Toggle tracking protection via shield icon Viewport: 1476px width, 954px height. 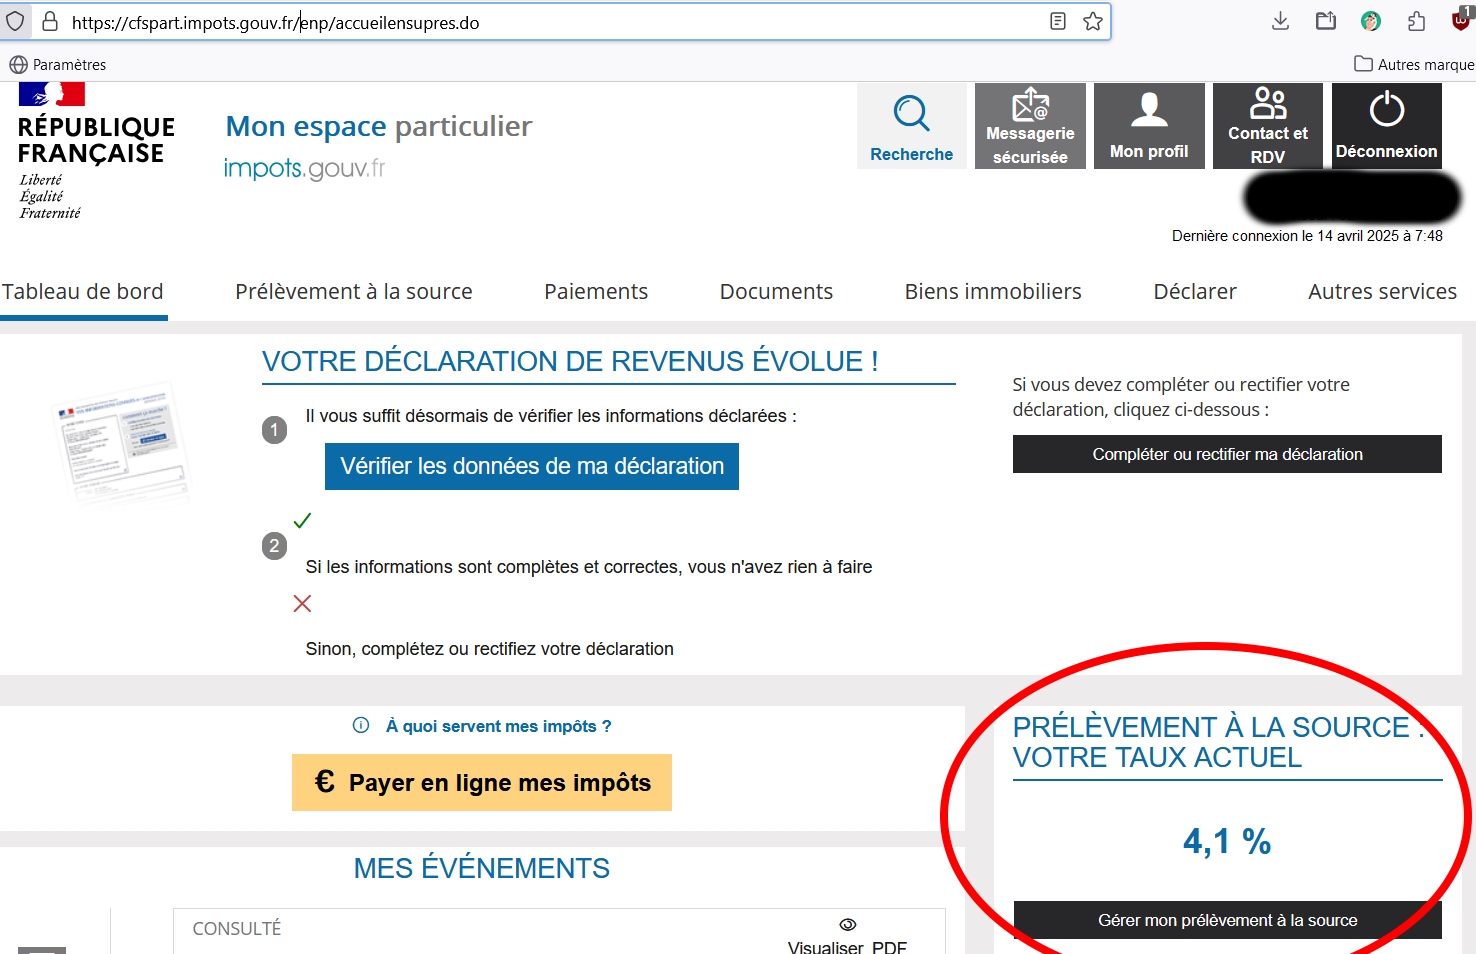(16, 20)
